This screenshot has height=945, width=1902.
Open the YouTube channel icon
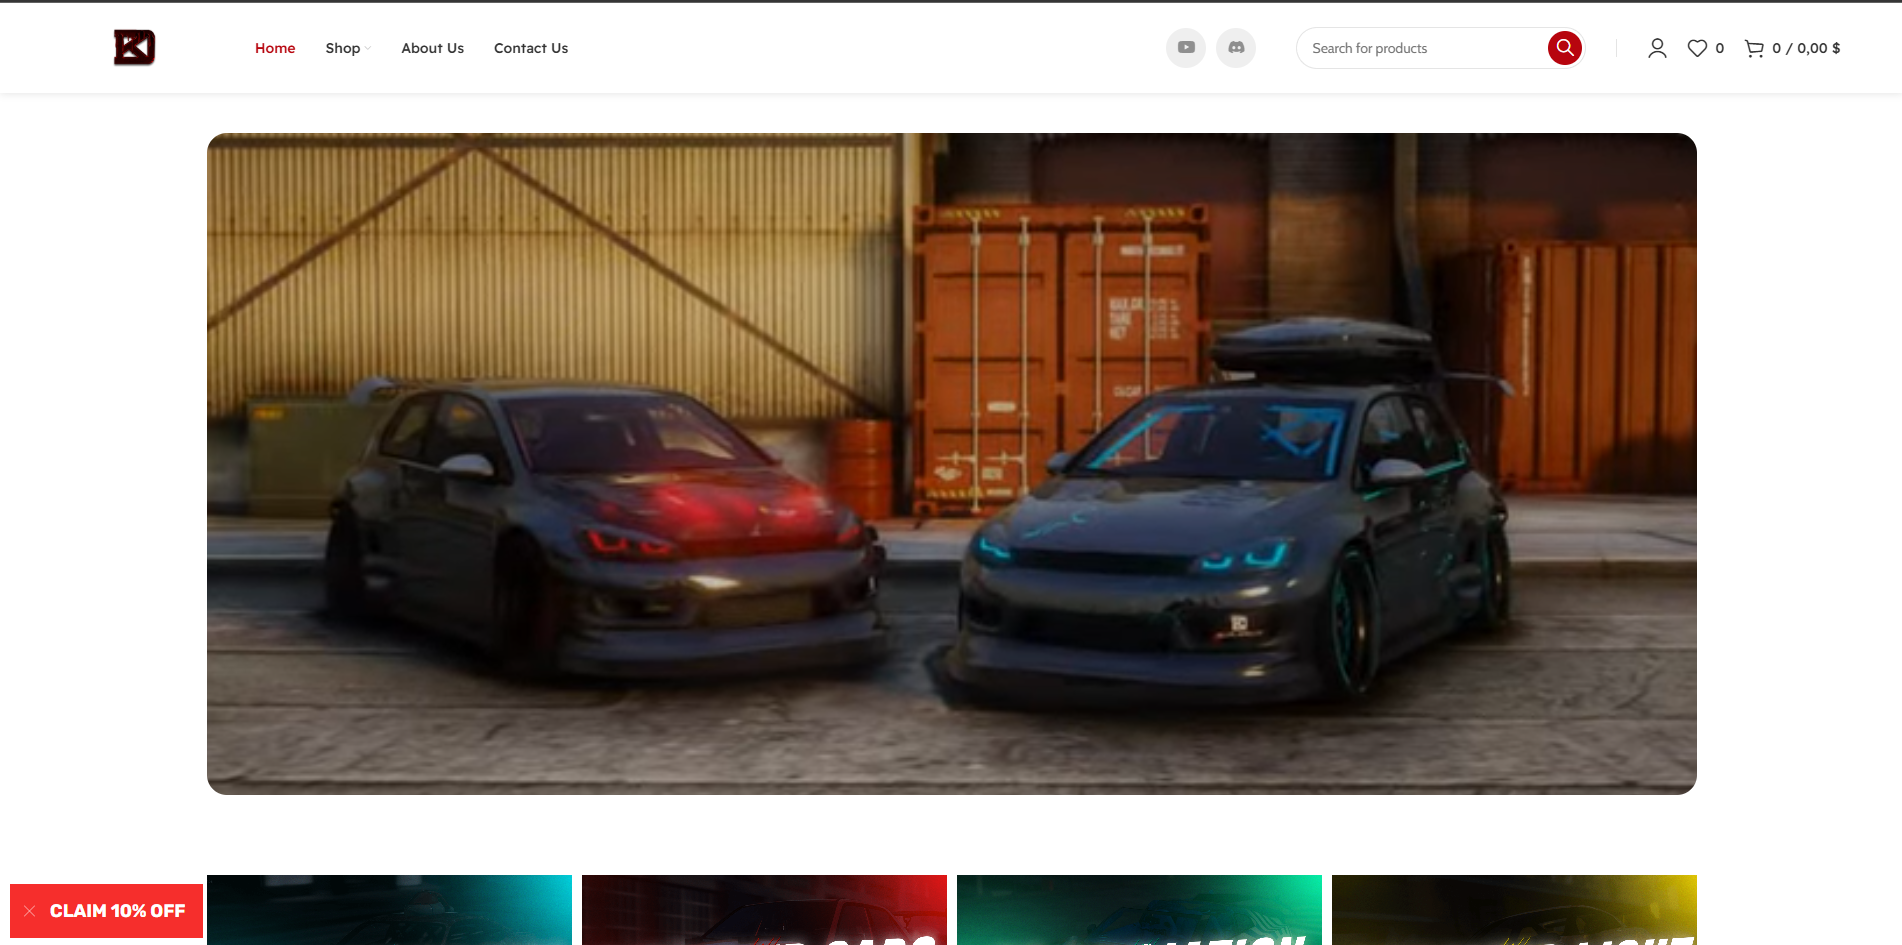1186,48
